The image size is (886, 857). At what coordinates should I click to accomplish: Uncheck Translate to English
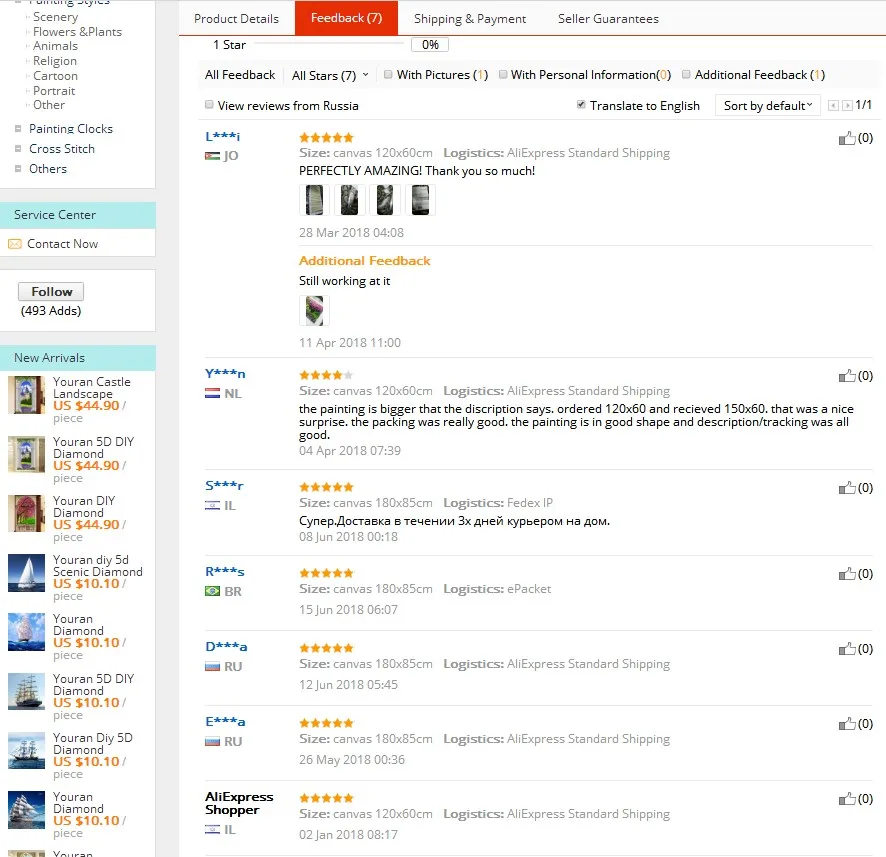581,105
